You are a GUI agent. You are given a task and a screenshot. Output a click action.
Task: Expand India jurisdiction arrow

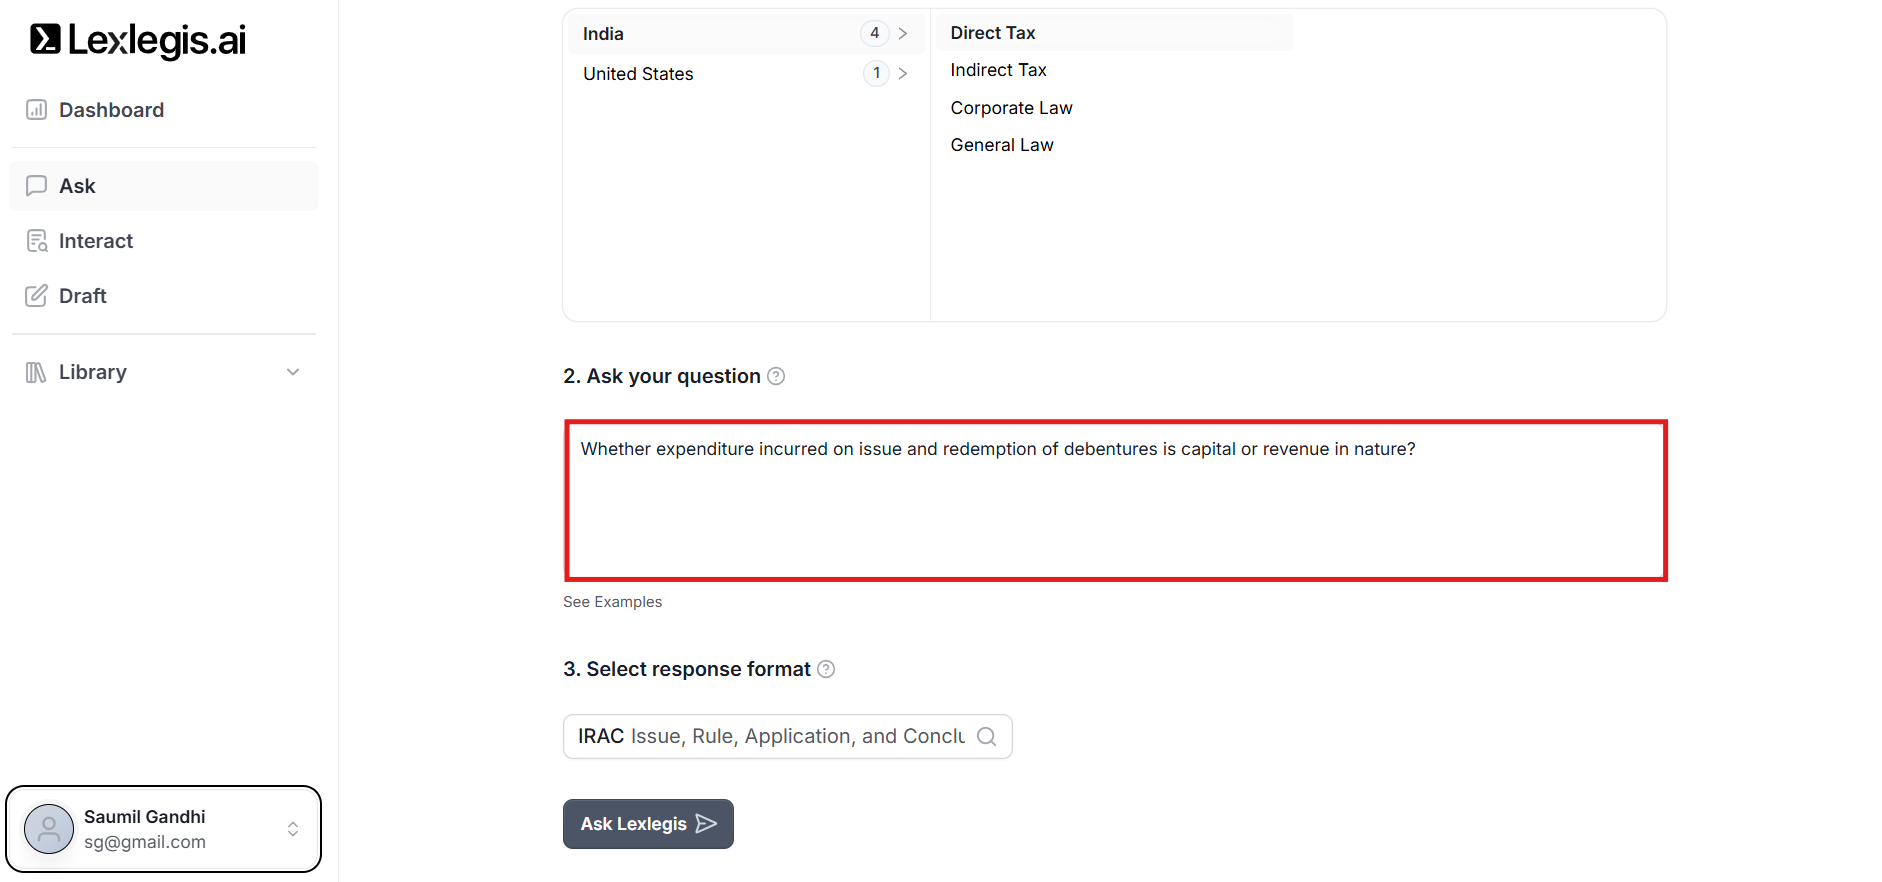[903, 34]
